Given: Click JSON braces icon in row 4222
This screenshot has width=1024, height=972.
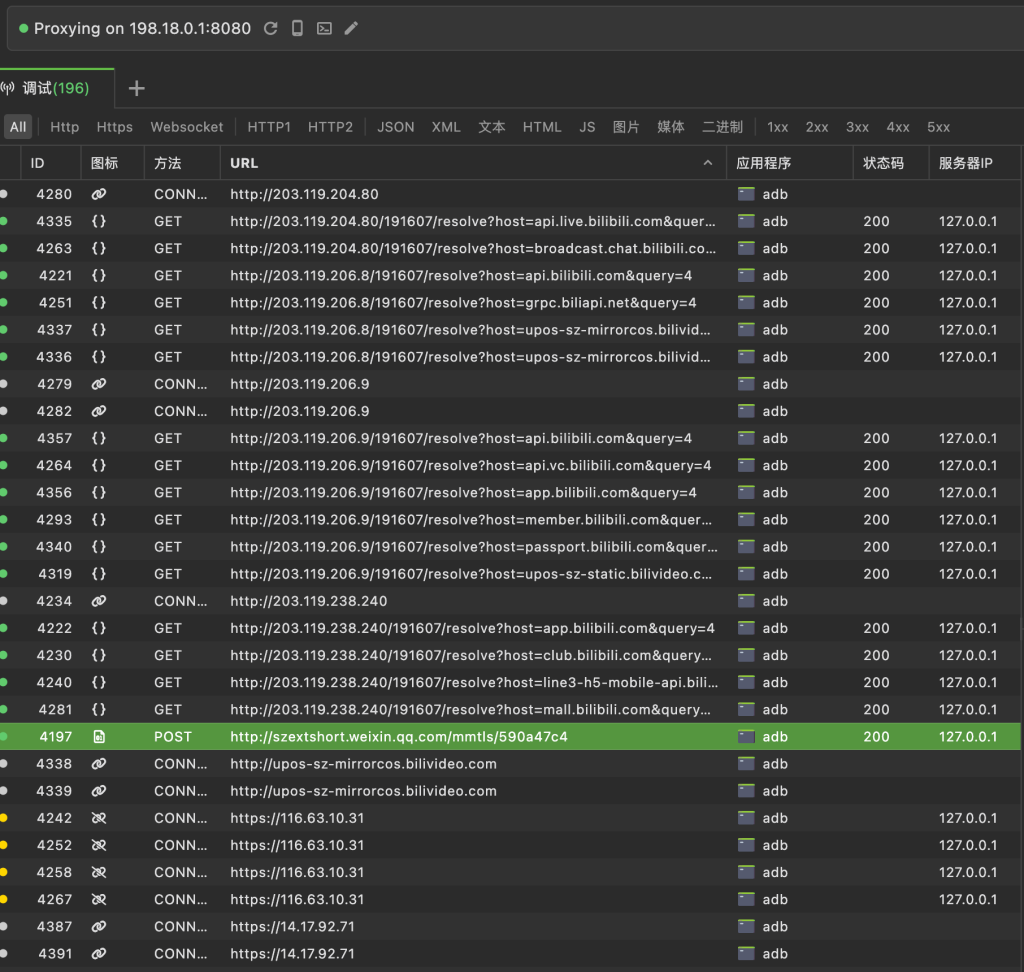Looking at the screenshot, I should [99, 628].
